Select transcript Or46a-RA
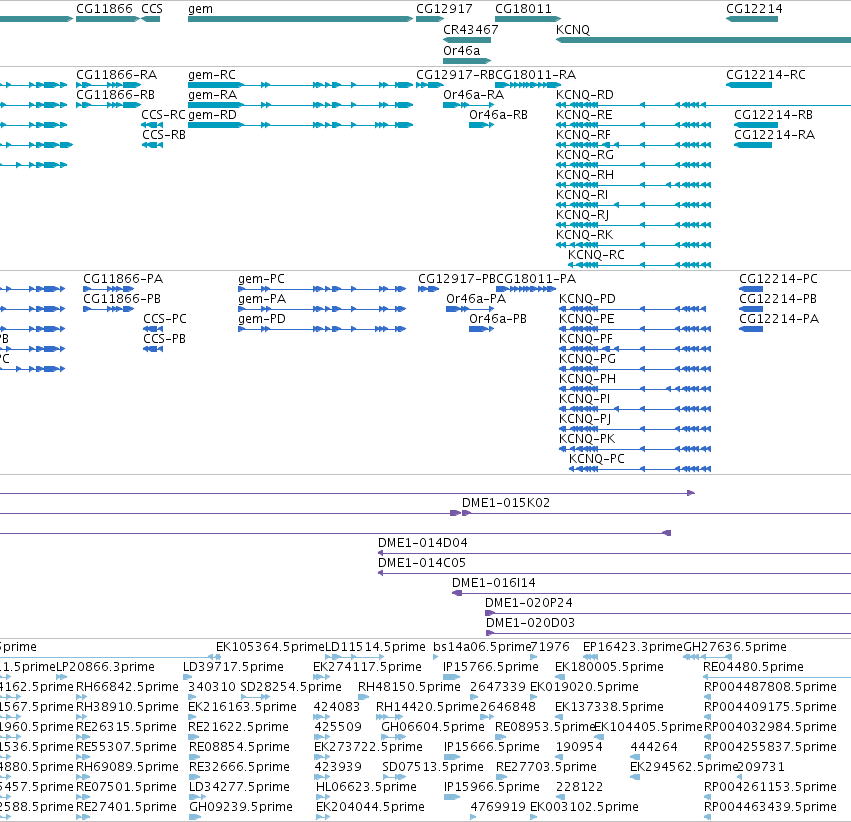Viewport: 851px width, 822px height. pos(473,94)
